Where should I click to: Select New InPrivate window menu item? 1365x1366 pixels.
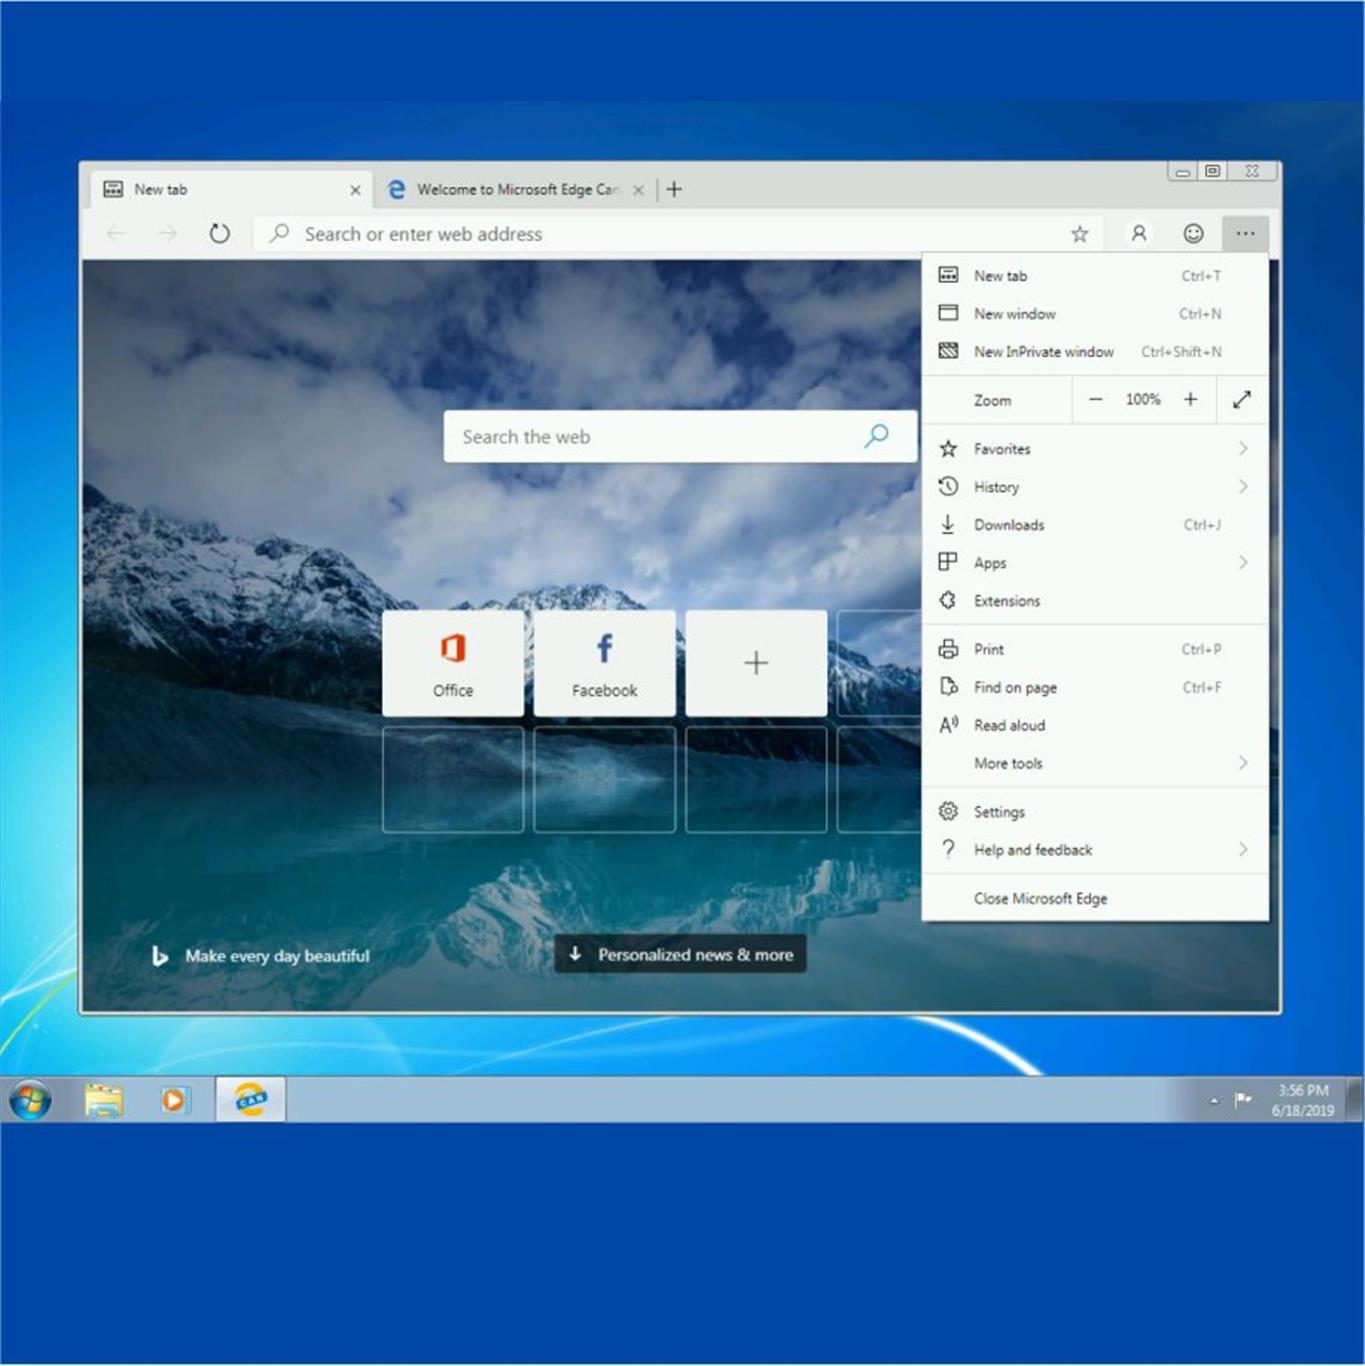click(1043, 352)
